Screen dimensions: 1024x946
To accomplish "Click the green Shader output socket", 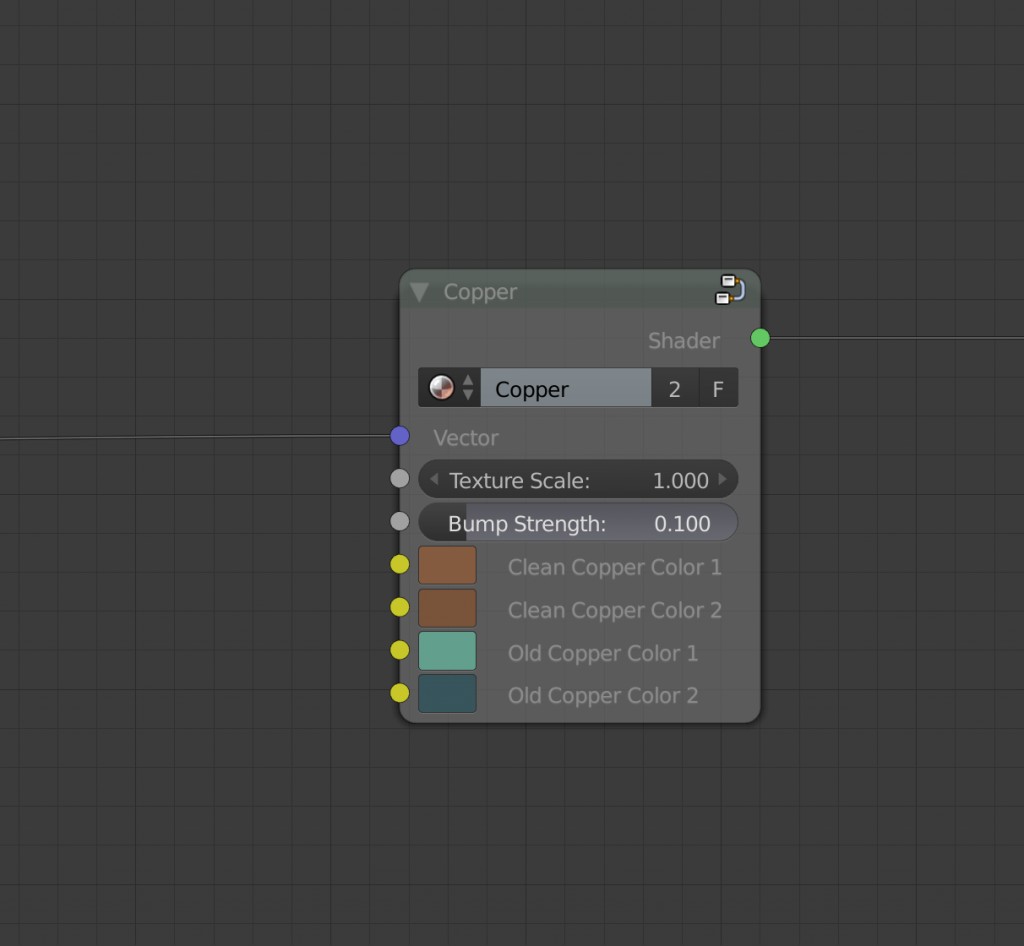I will click(x=759, y=338).
